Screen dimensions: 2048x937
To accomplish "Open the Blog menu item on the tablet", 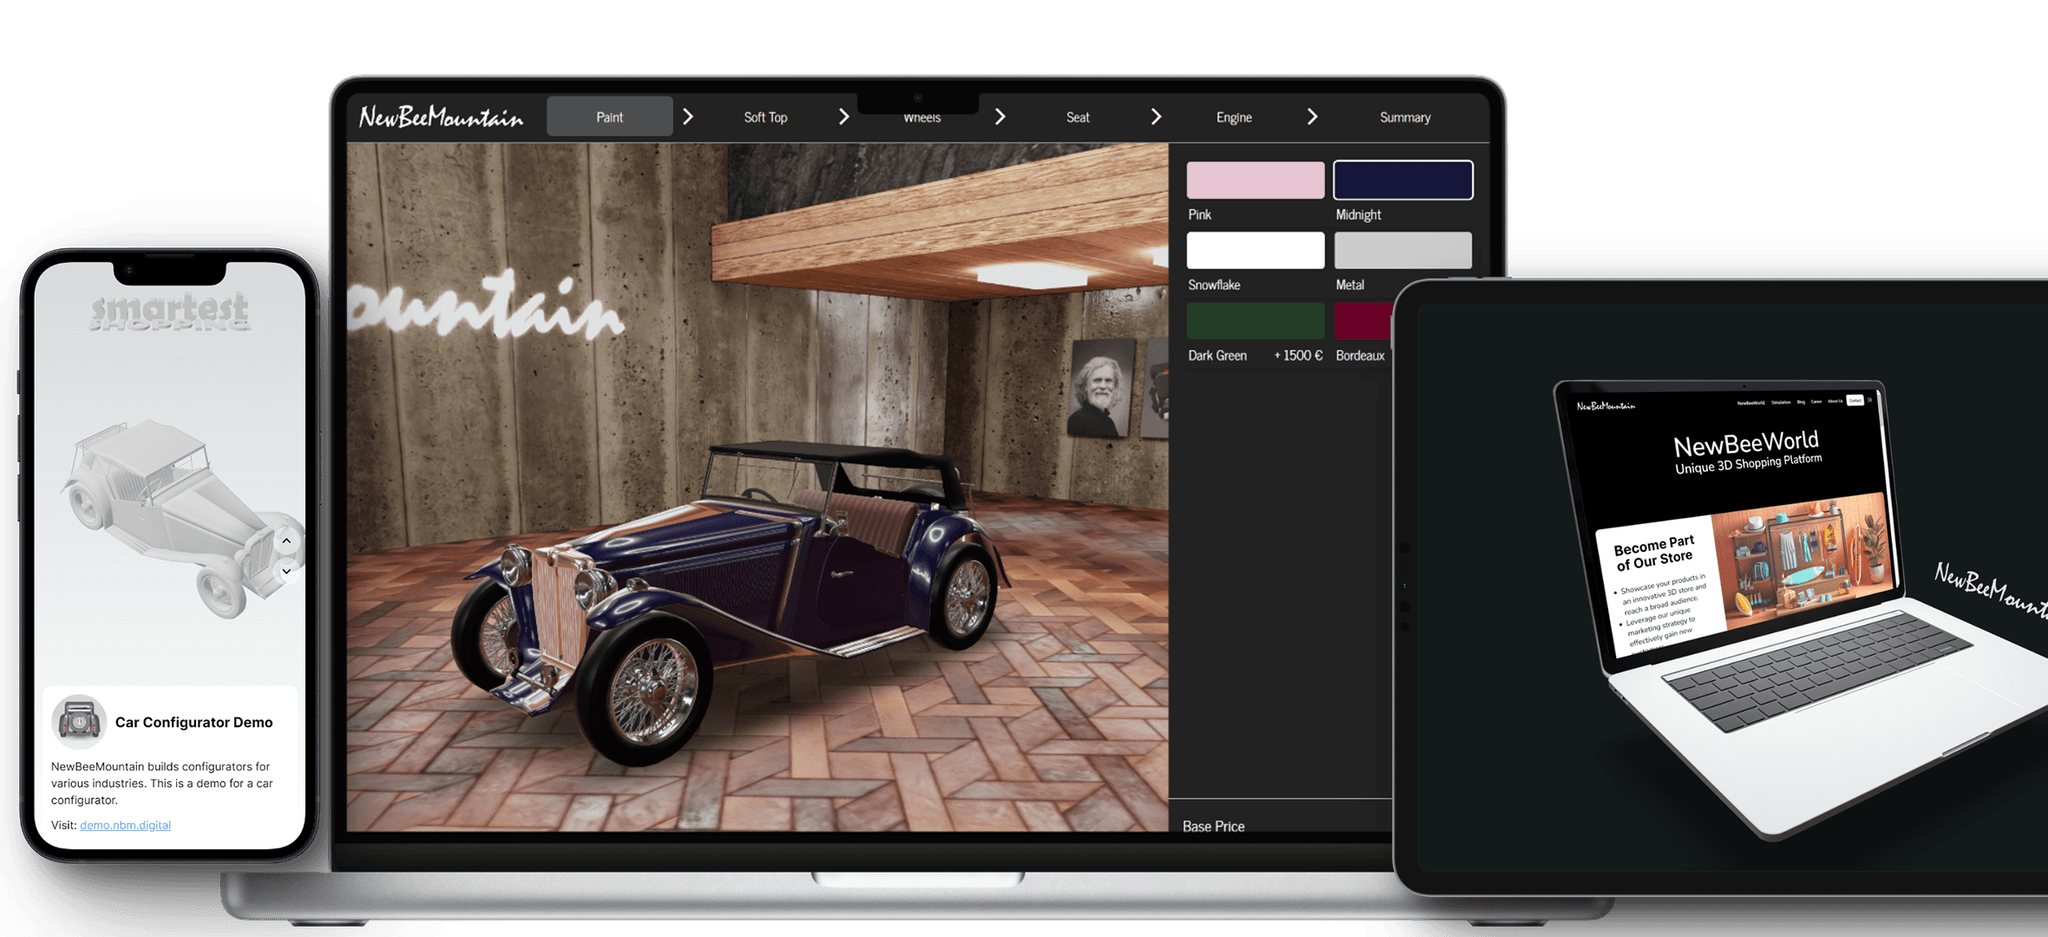I will click(x=1801, y=402).
